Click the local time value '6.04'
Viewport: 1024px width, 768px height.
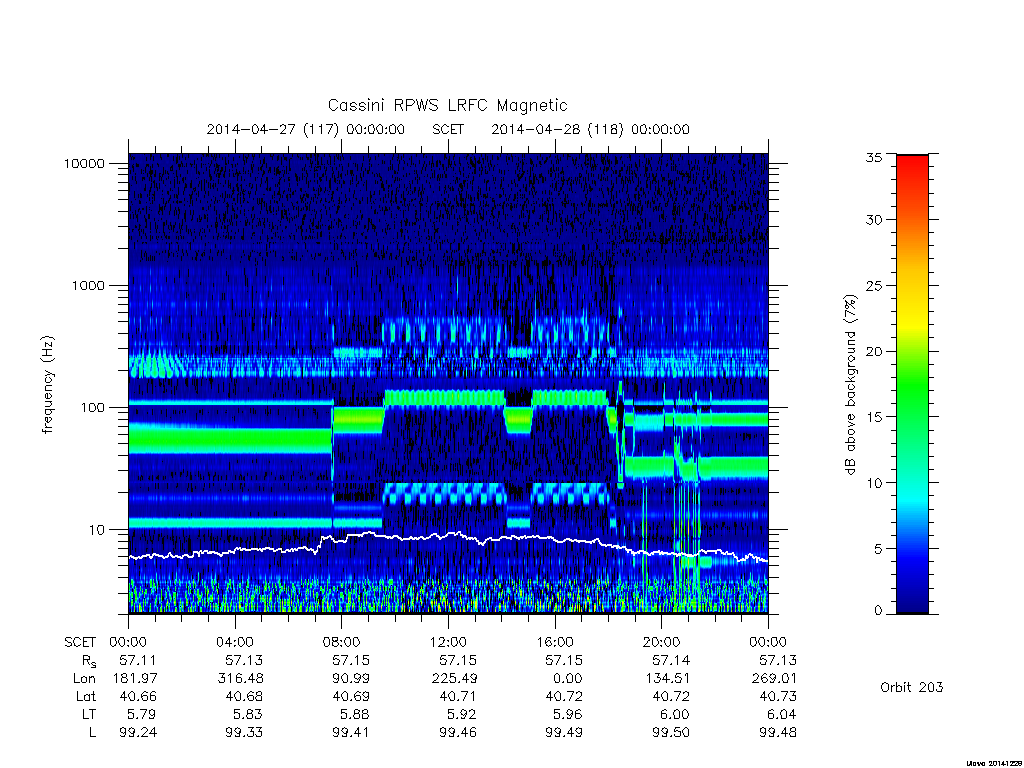pos(782,714)
